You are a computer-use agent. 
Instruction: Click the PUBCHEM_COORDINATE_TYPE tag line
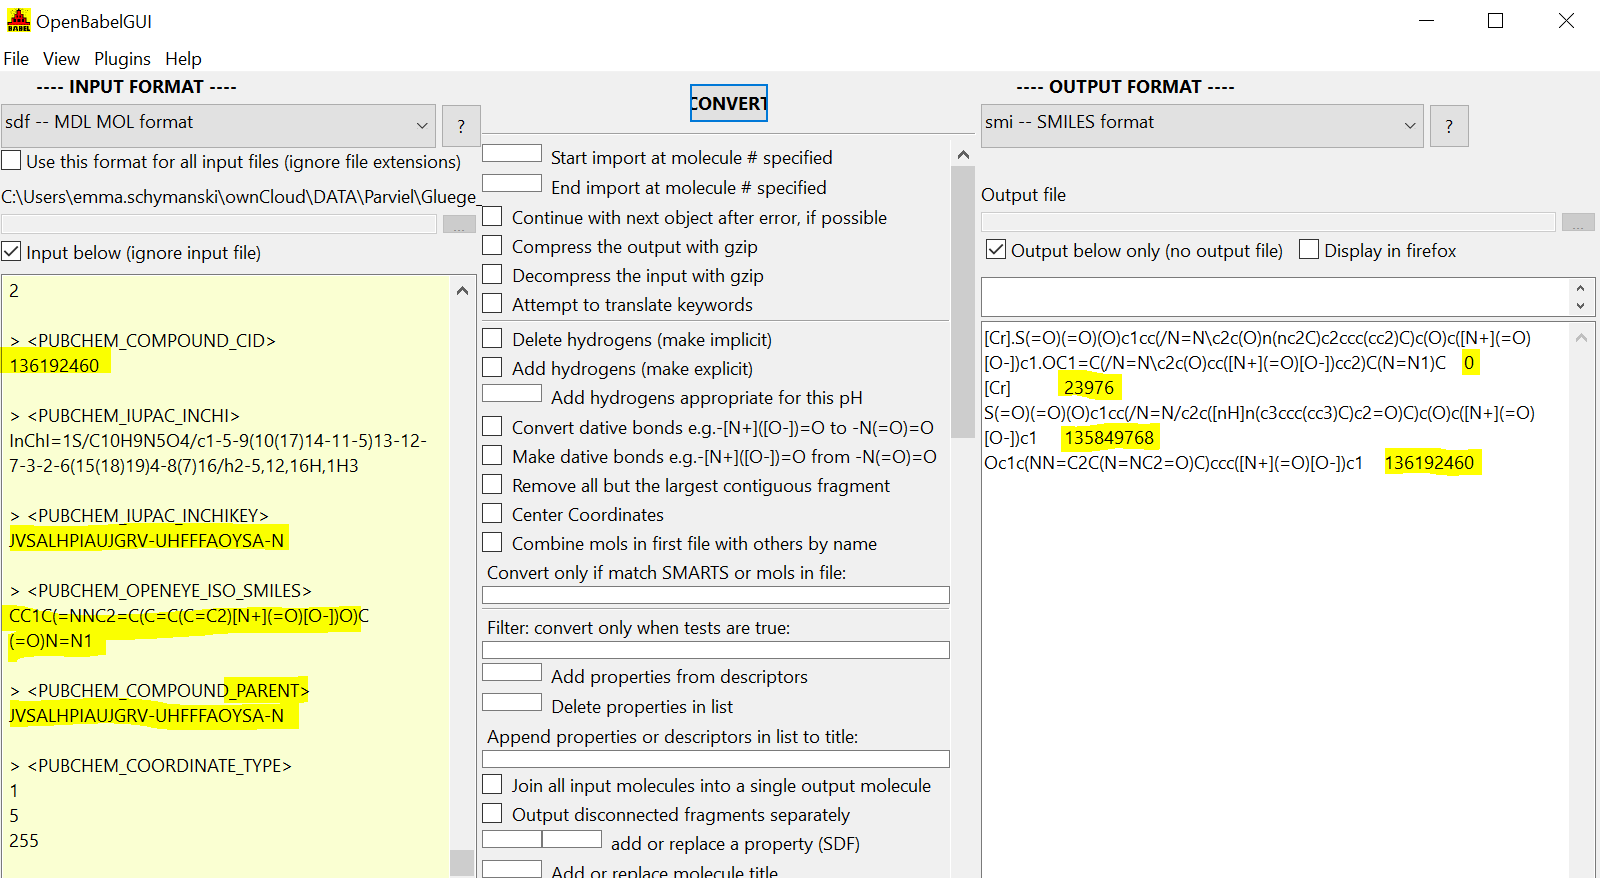pyautogui.click(x=151, y=765)
